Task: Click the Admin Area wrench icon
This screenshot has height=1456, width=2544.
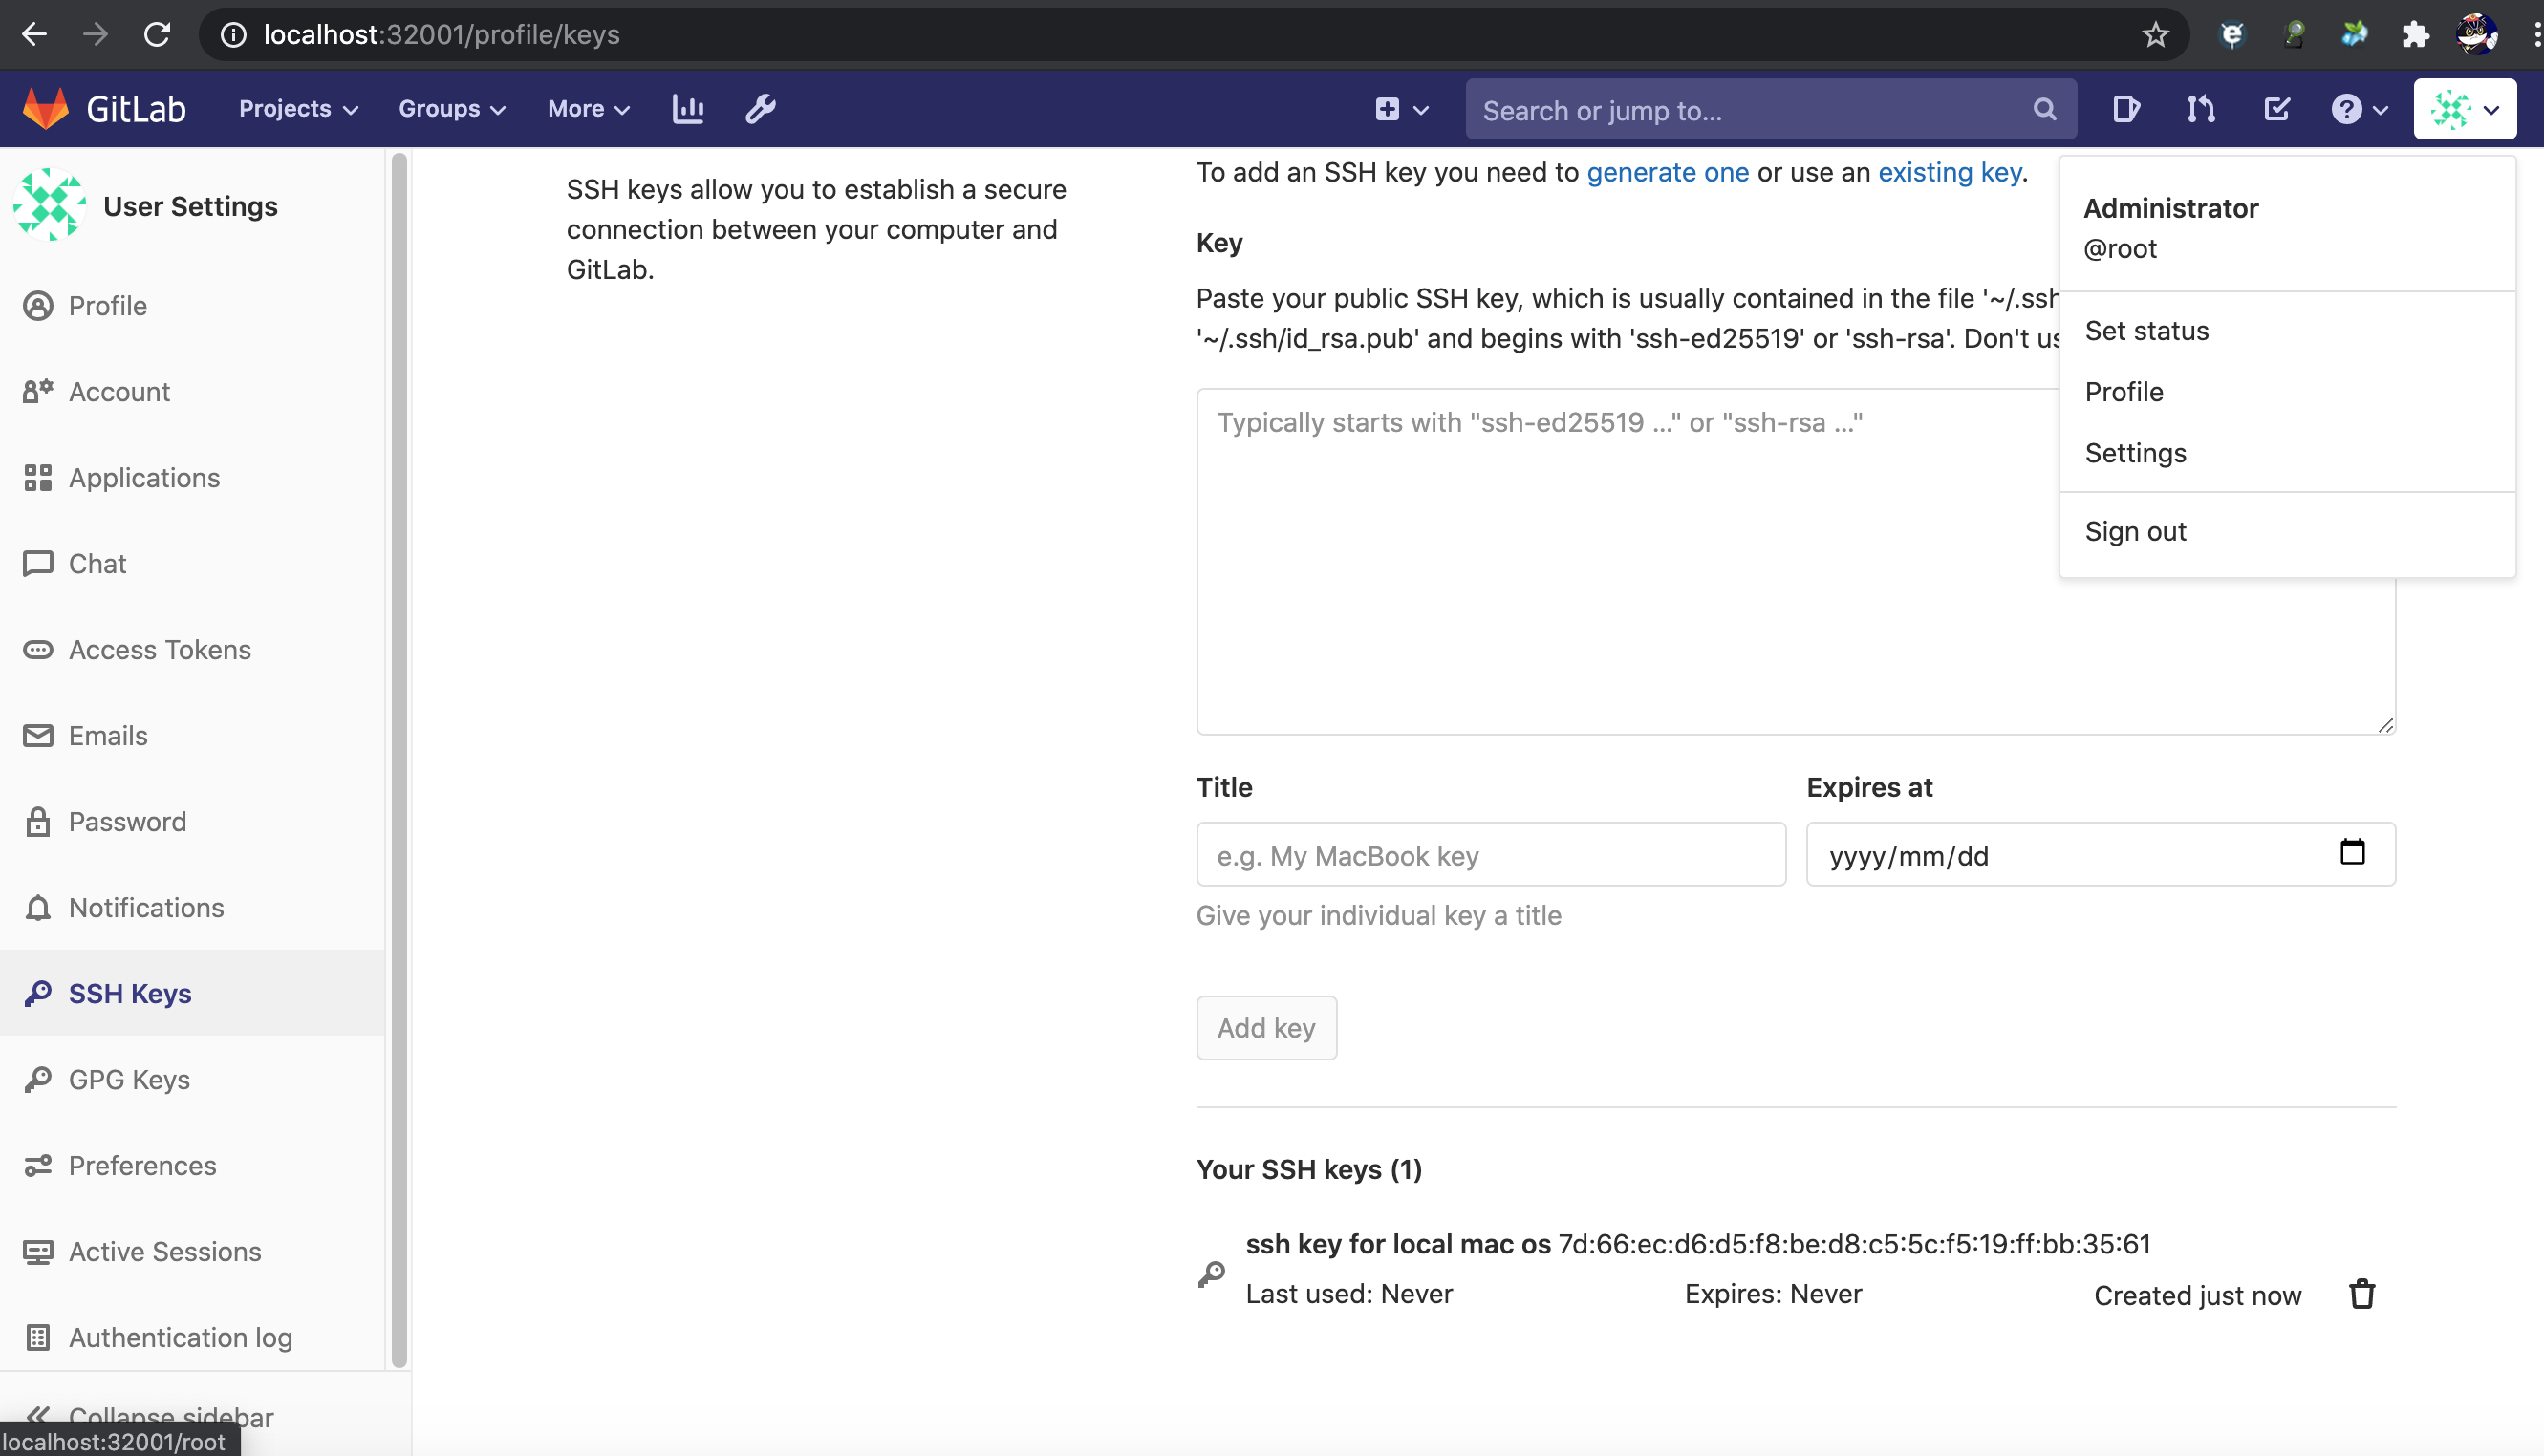Action: pos(760,108)
